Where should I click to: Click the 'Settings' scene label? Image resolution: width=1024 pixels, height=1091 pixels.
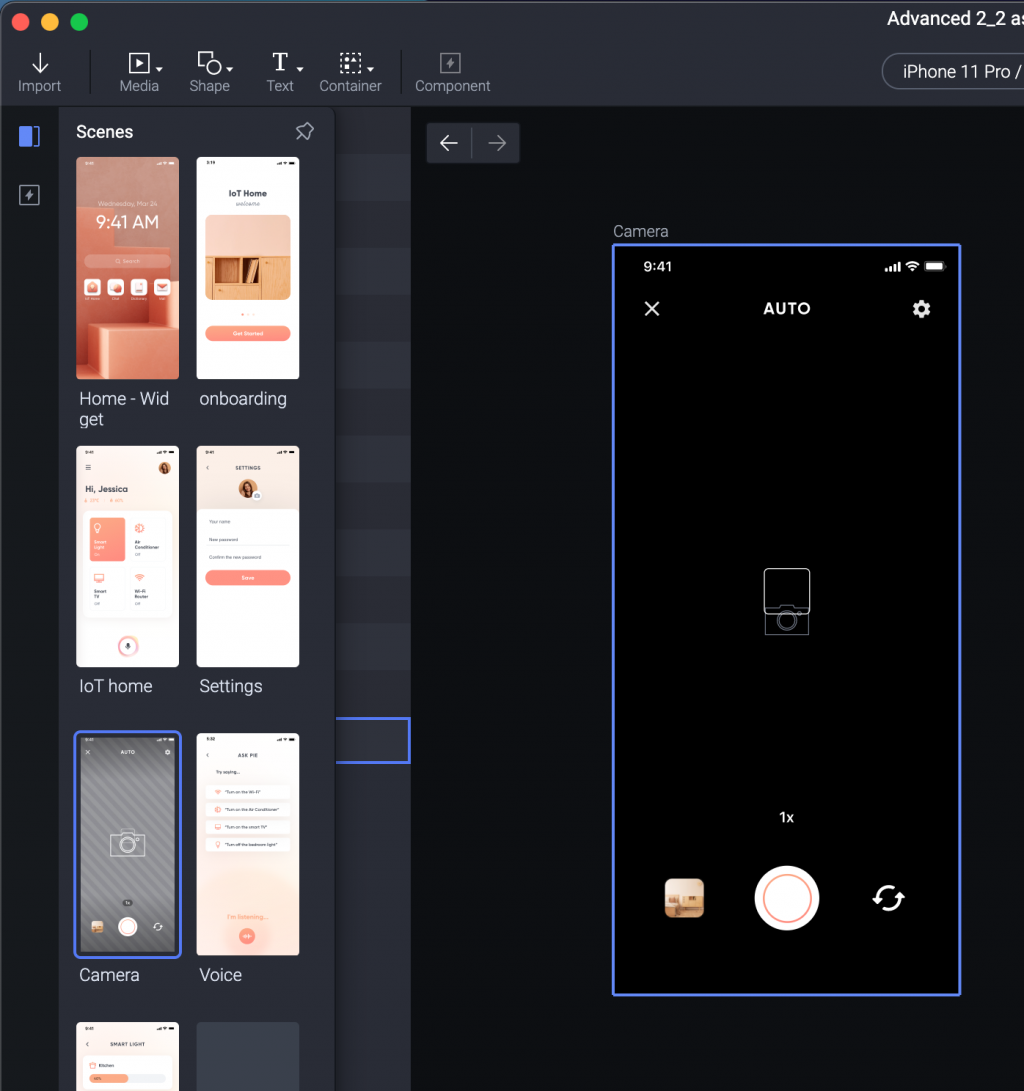[x=231, y=687]
